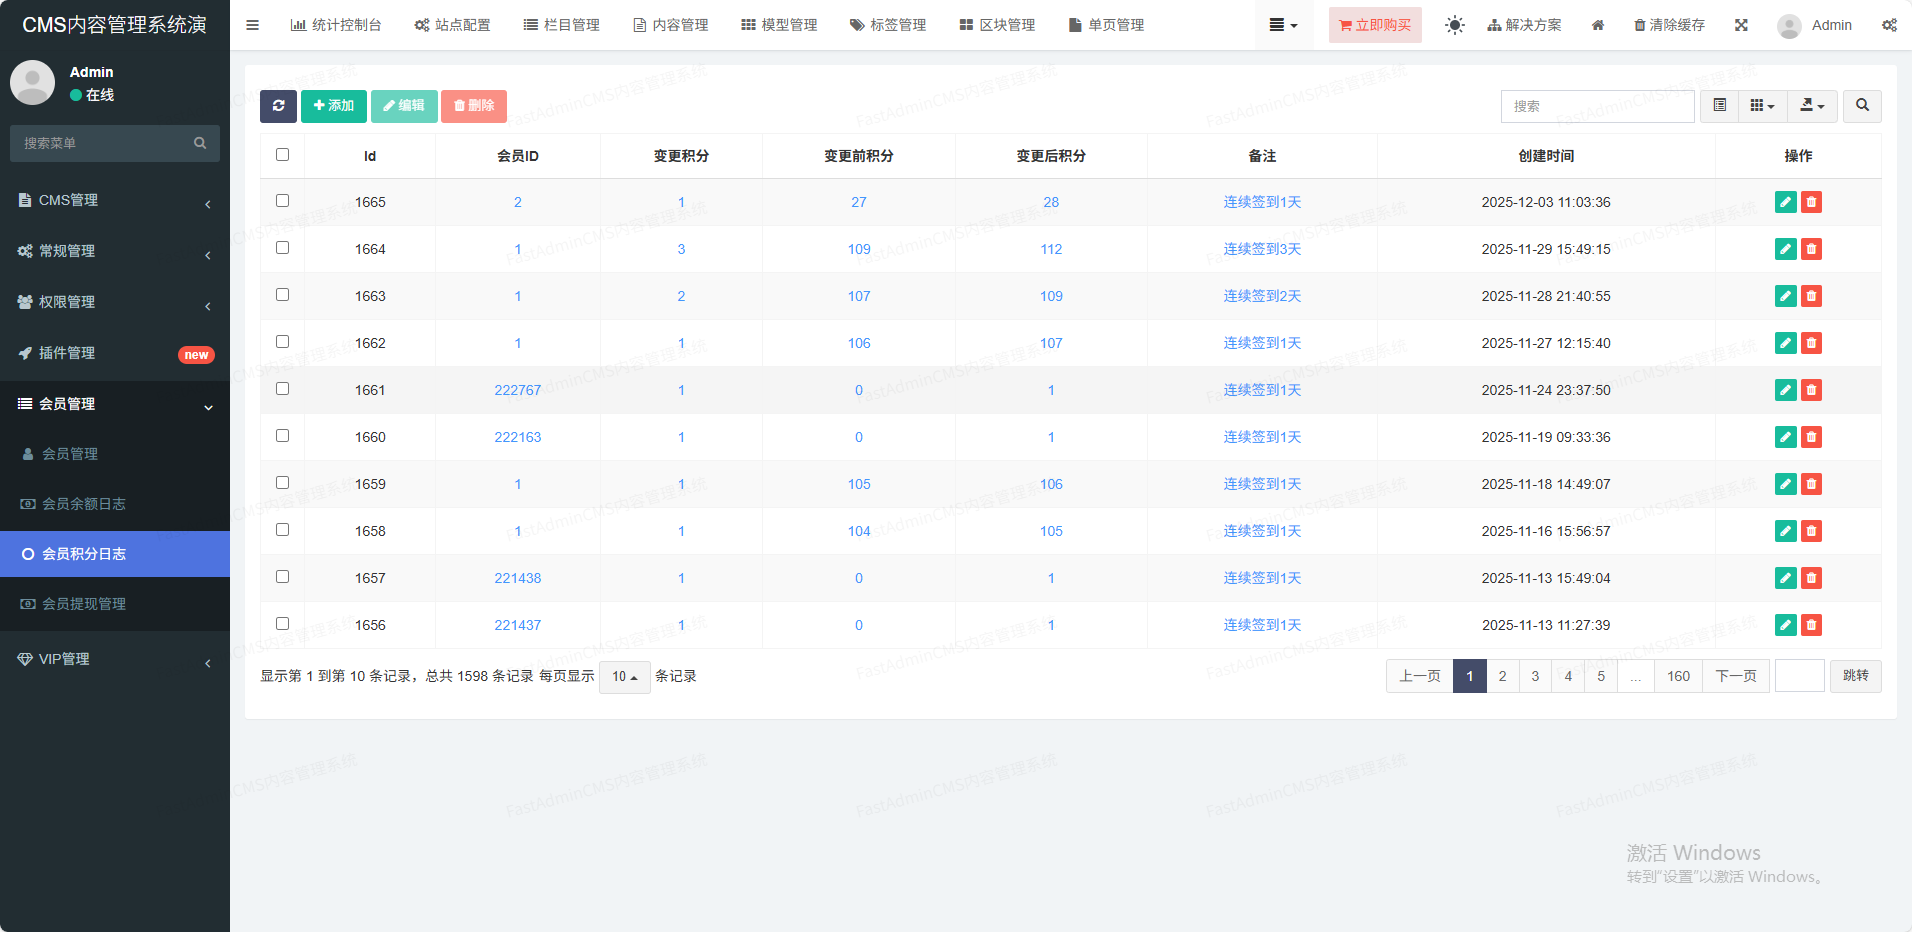Screen dimensions: 1912x932
Task: Click the green 添加 button
Action: 334,106
